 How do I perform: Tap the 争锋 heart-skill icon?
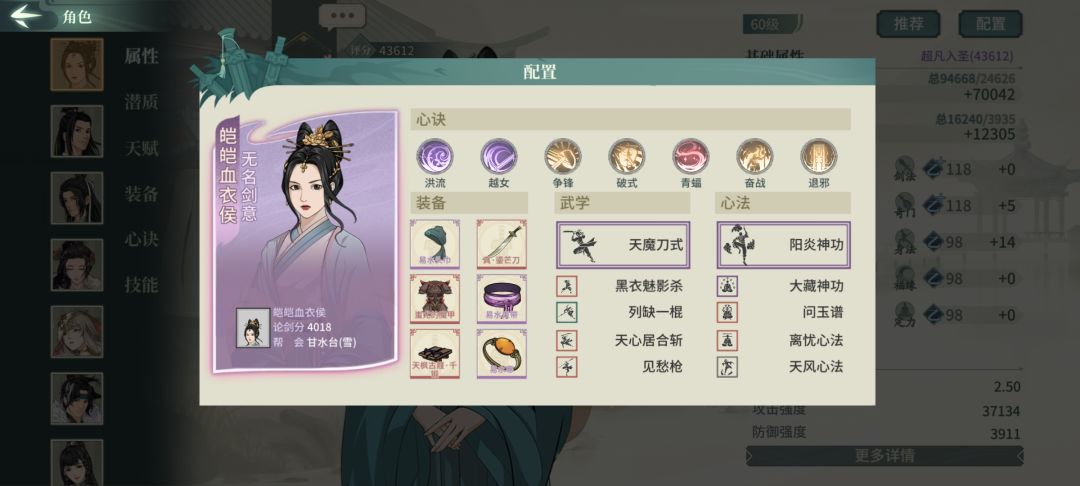click(563, 156)
